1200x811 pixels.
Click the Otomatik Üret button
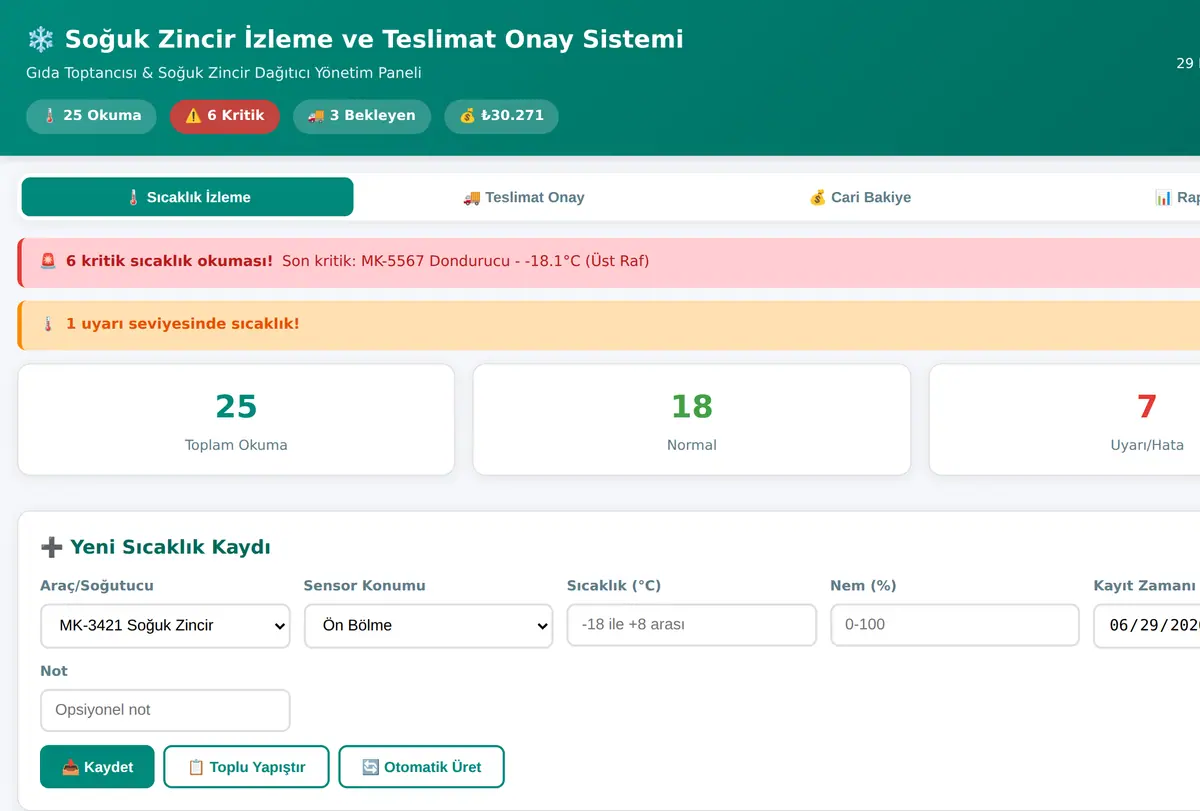point(421,767)
